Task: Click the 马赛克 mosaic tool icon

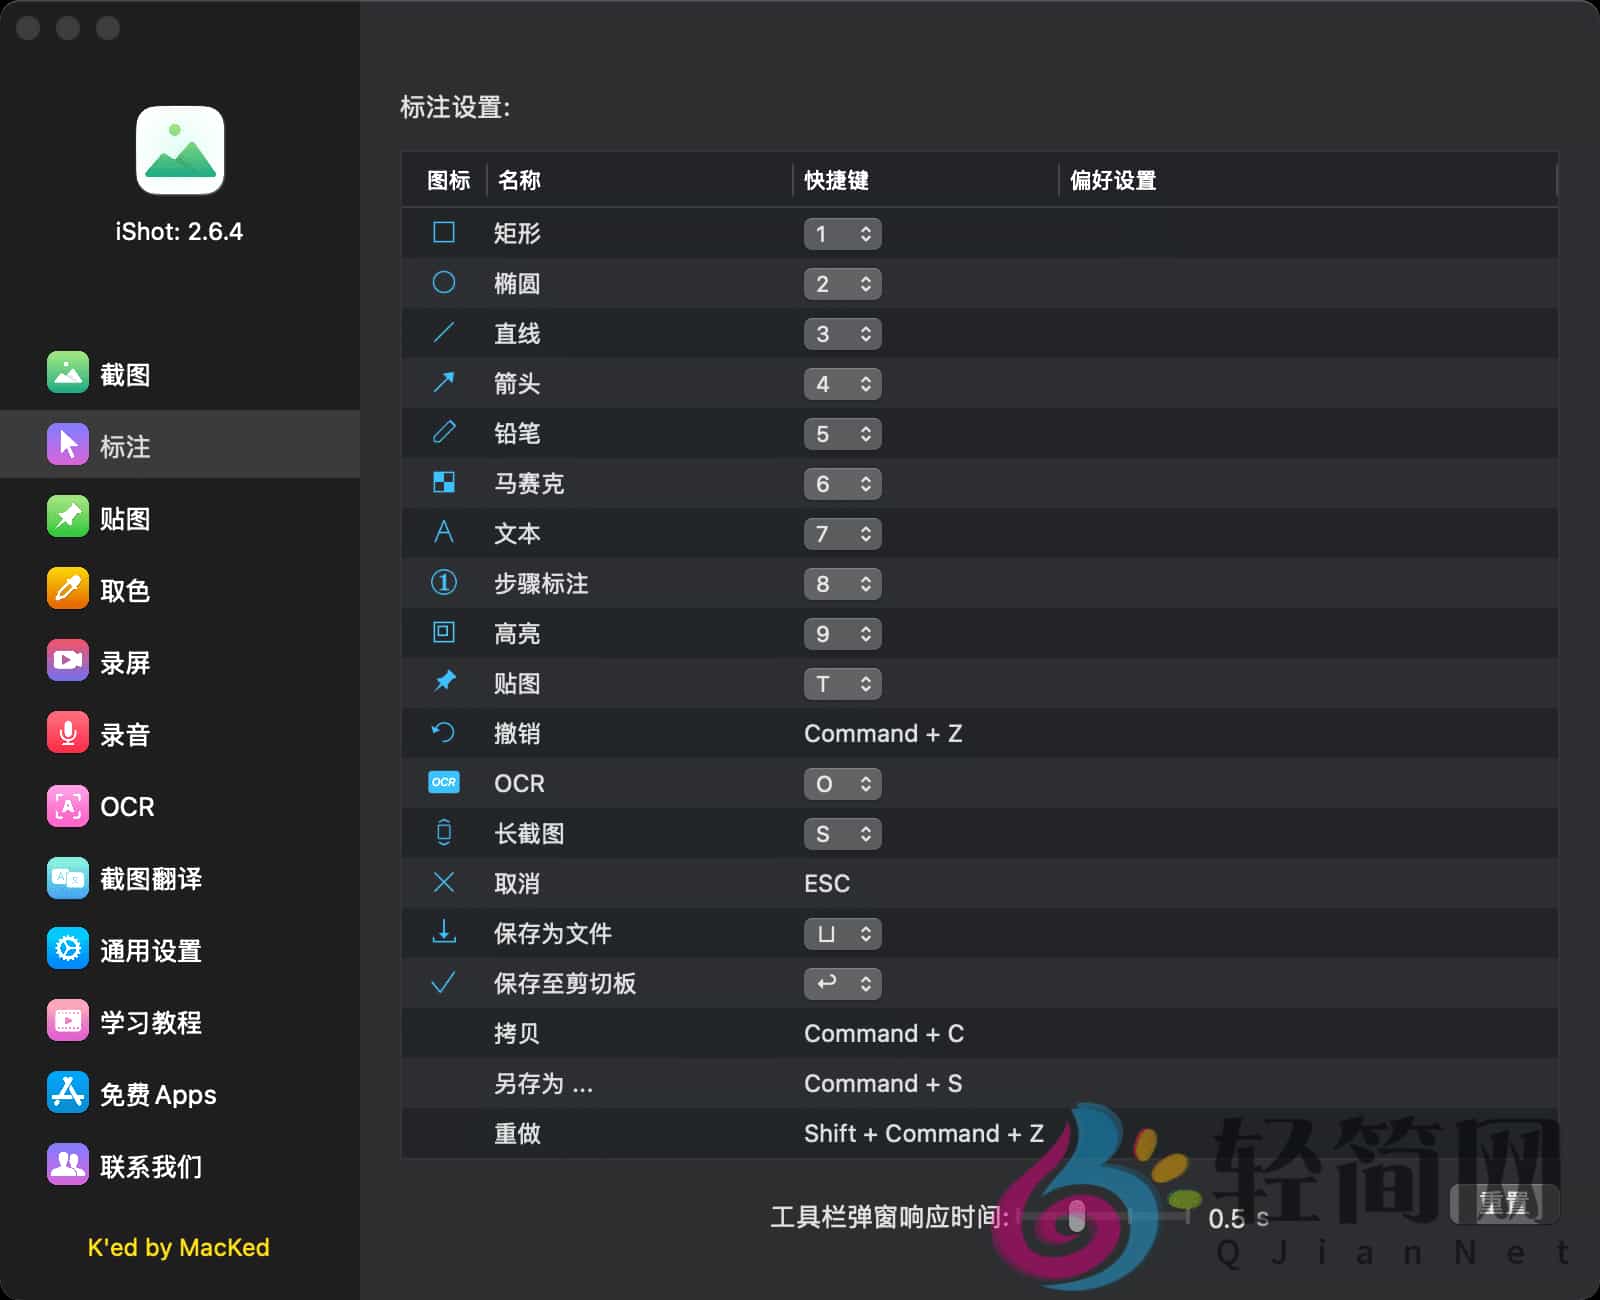Action: [443, 483]
